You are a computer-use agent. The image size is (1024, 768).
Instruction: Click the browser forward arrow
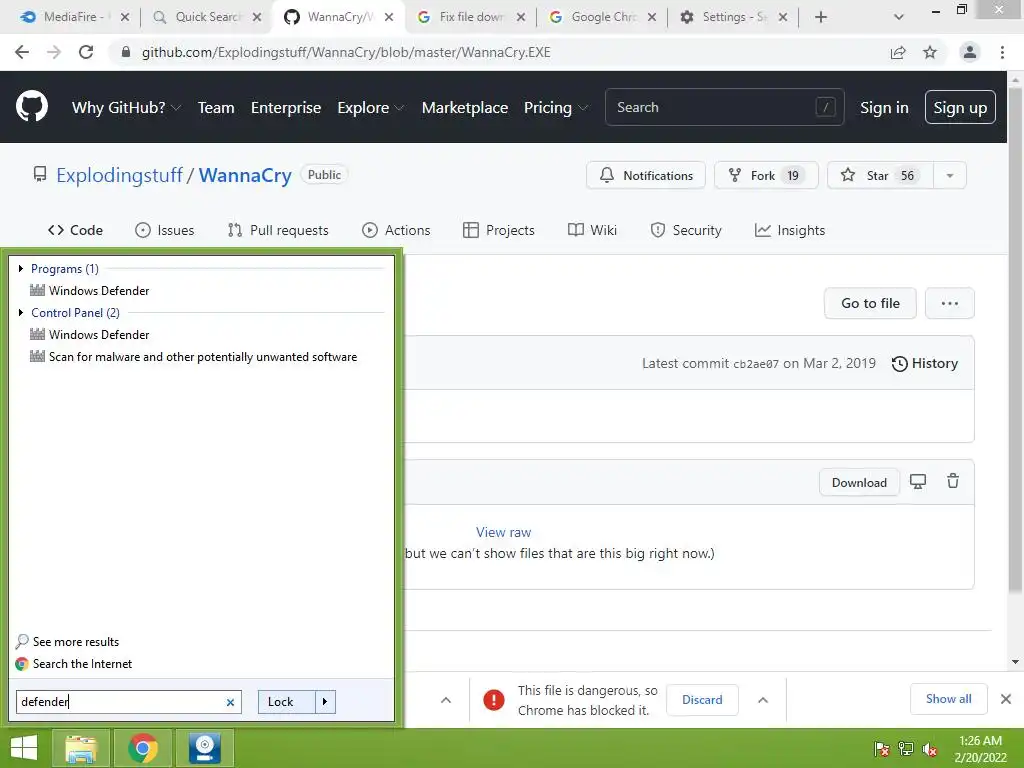coord(54,52)
